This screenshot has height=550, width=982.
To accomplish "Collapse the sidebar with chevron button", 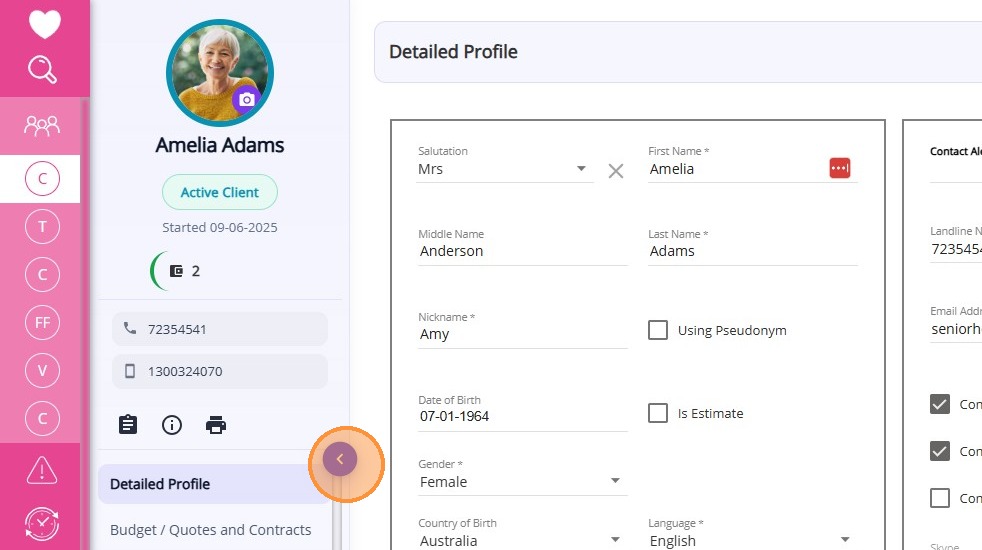I will (x=340, y=459).
